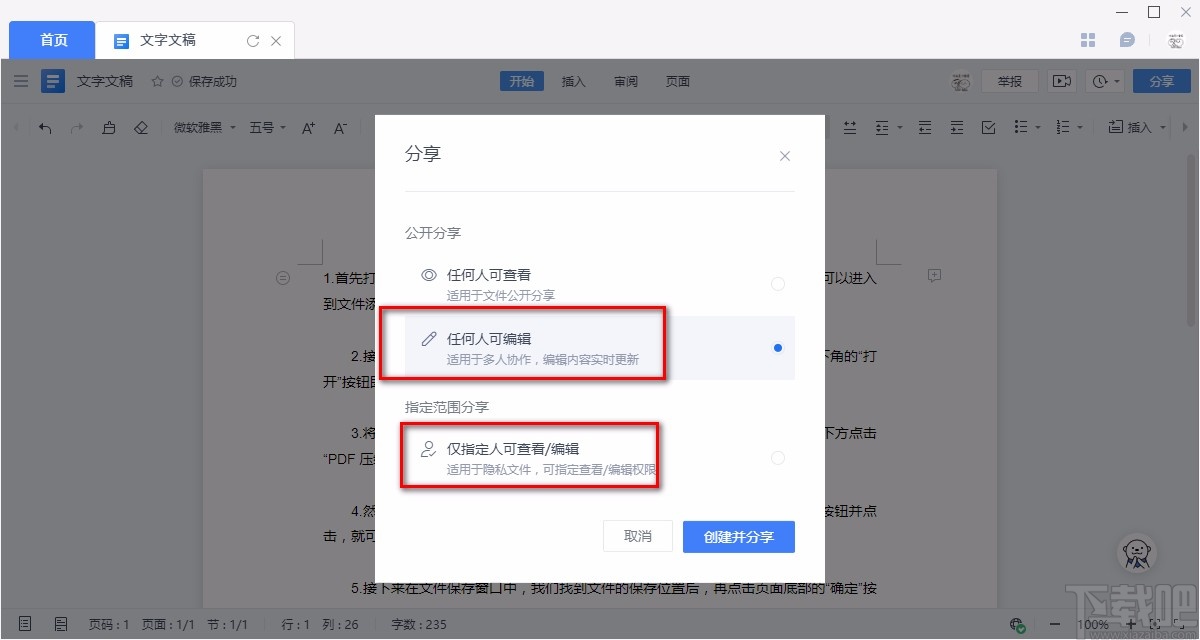Switch to the 插入 ribbon tab
This screenshot has width=1200, height=640.
pyautogui.click(x=573, y=81)
